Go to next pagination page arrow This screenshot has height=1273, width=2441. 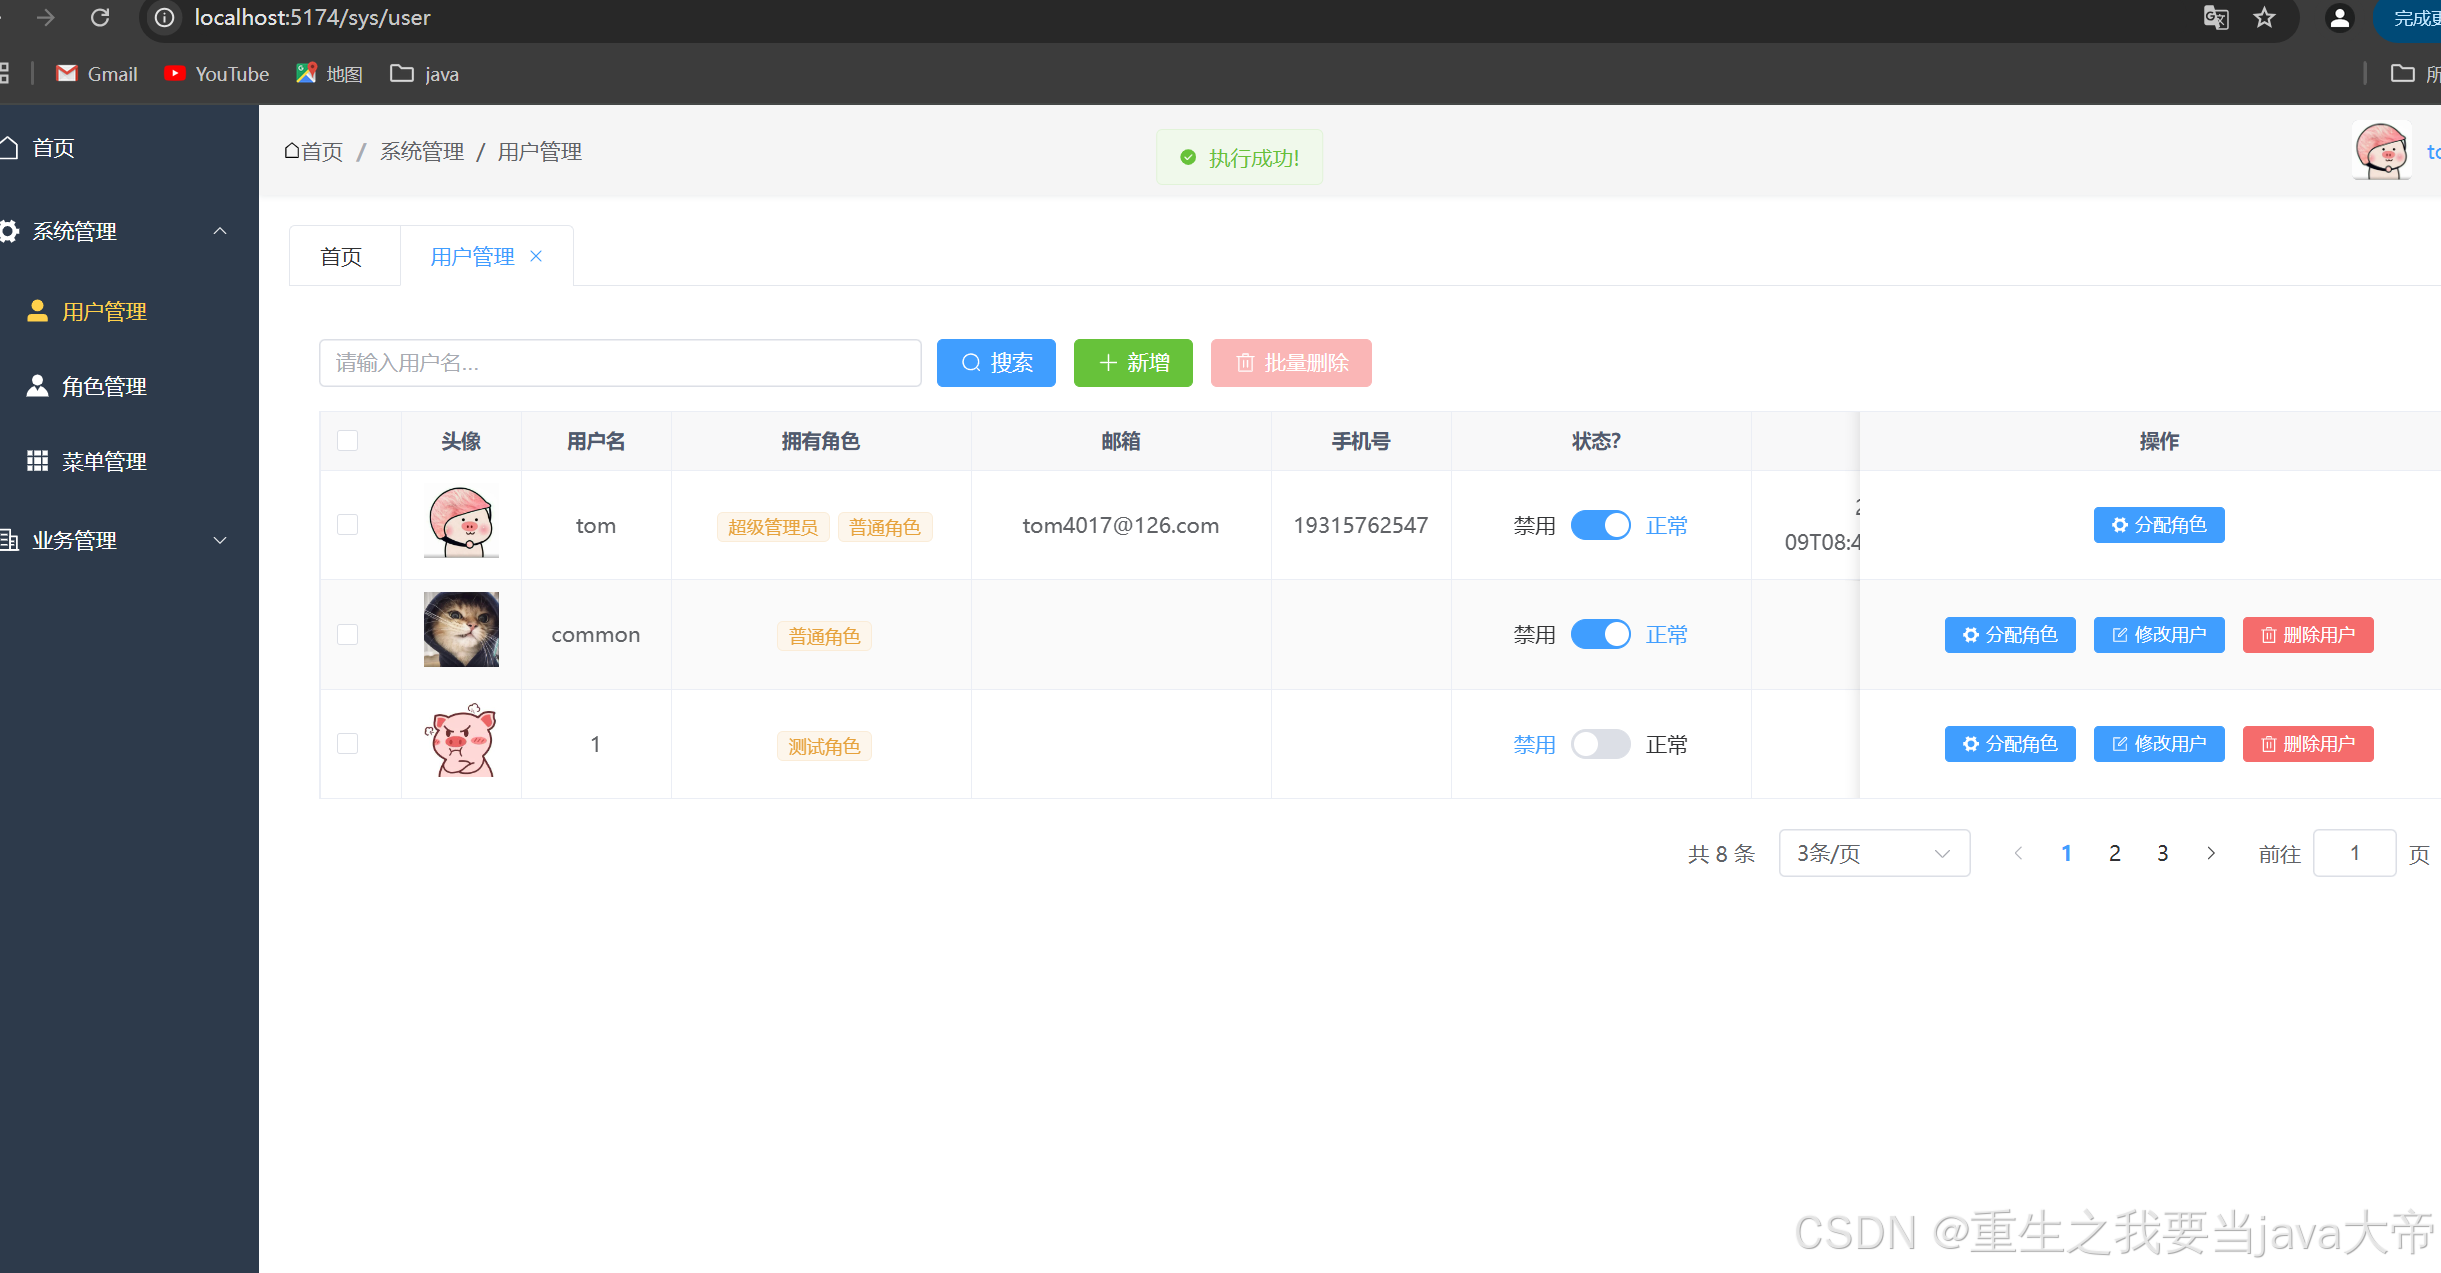(x=2211, y=853)
